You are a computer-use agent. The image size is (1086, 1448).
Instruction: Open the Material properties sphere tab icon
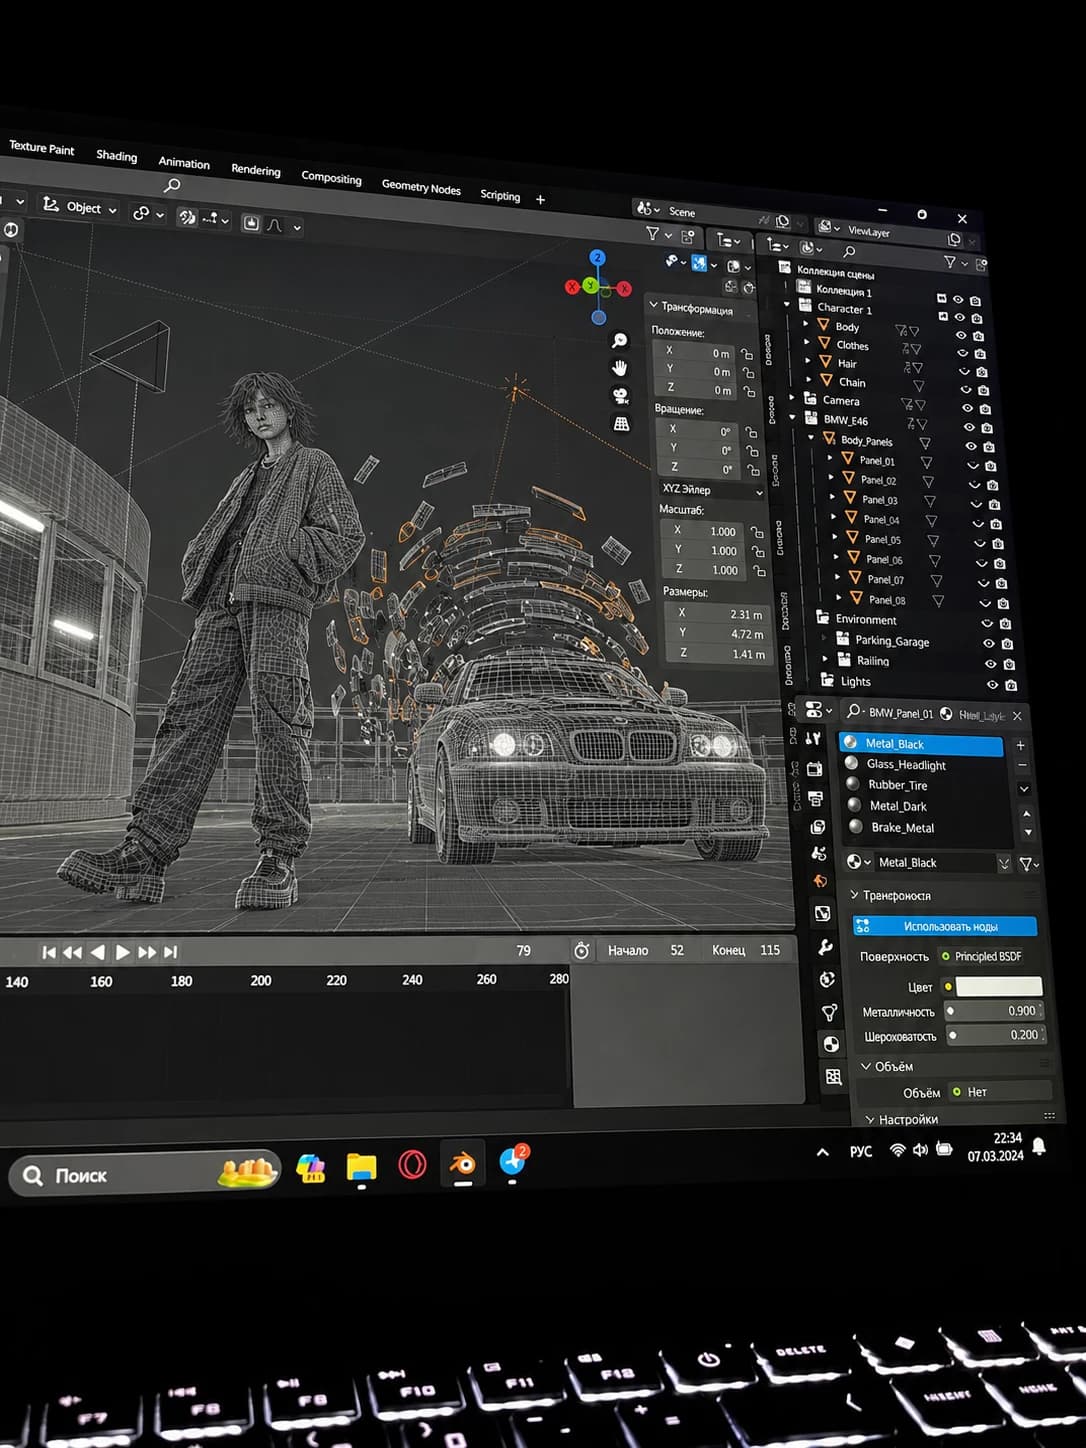tap(831, 1044)
